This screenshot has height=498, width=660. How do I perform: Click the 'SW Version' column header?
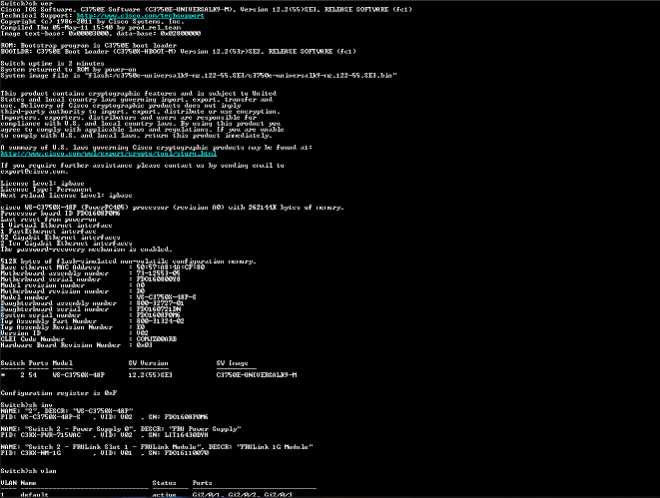coord(149,363)
